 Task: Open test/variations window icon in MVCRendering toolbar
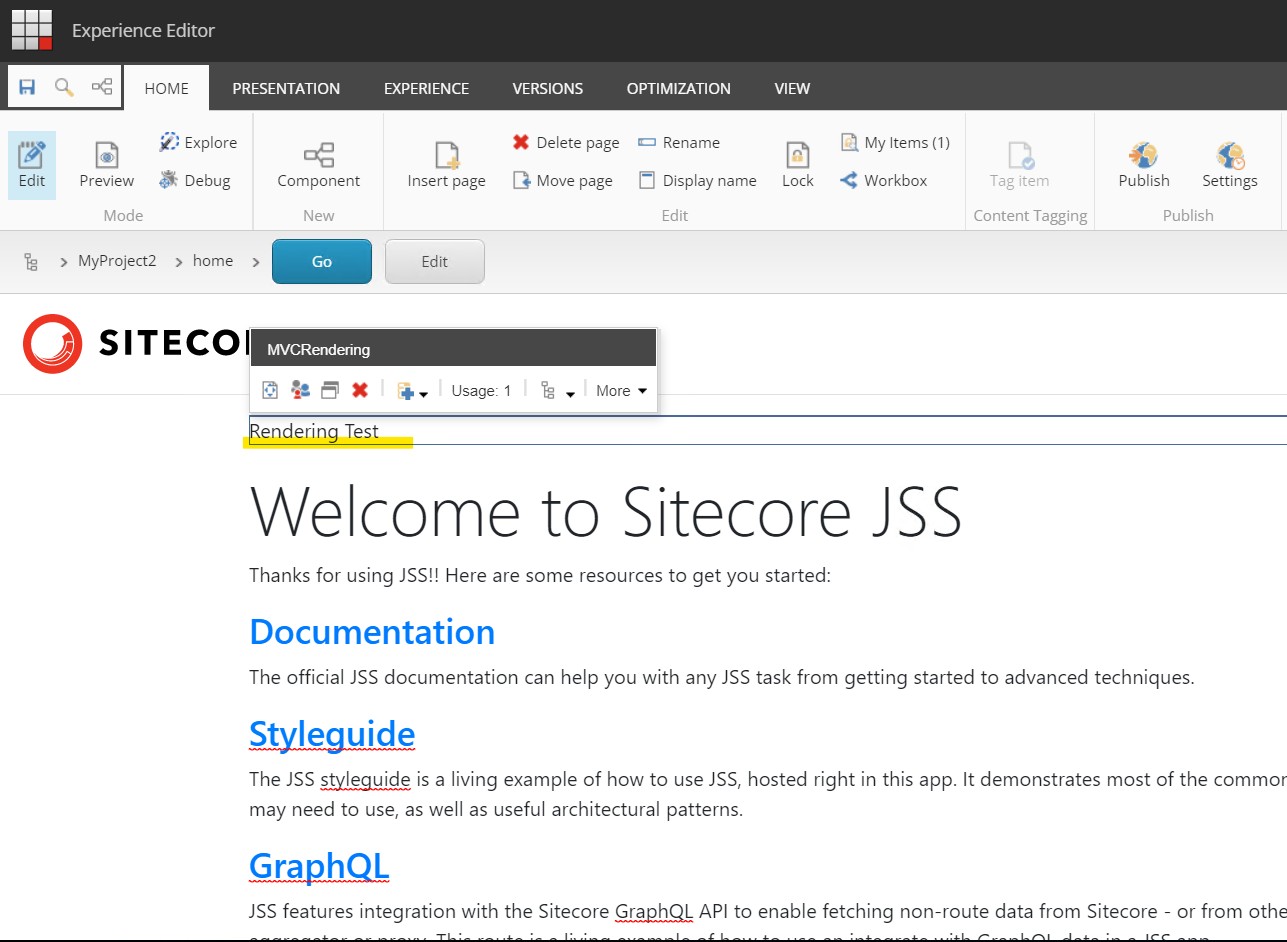point(330,390)
